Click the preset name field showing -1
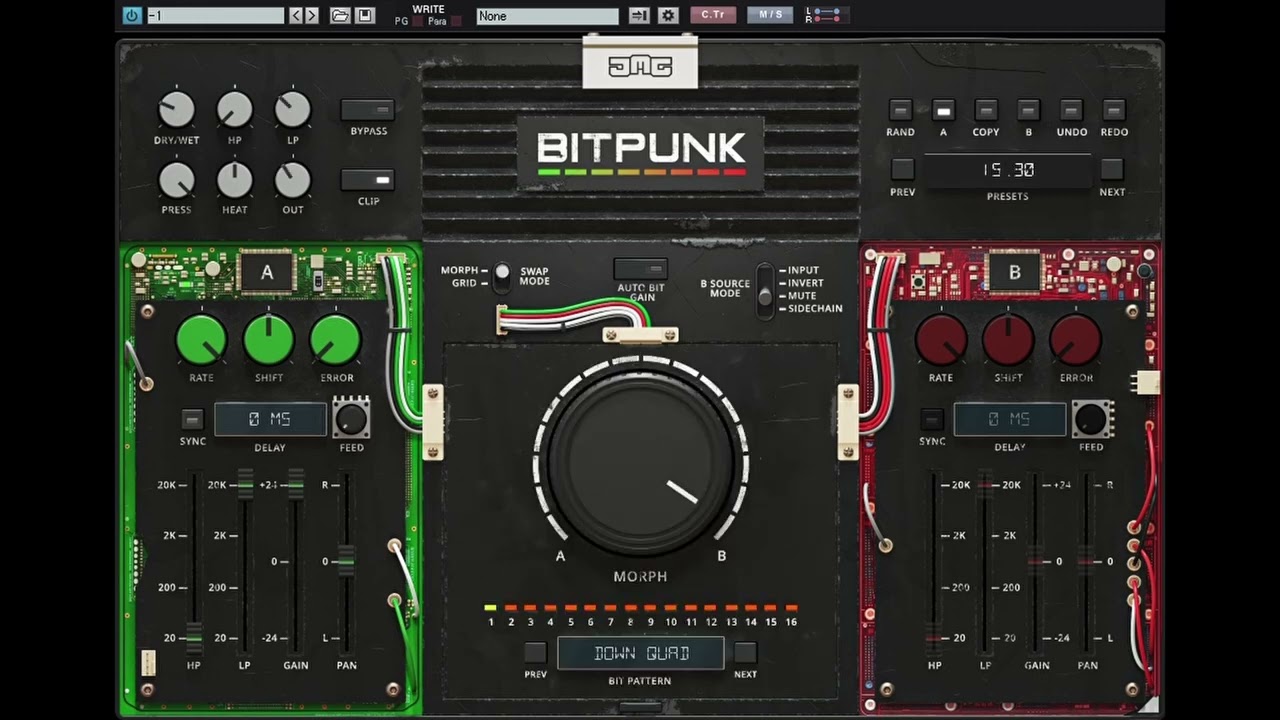 coord(215,16)
